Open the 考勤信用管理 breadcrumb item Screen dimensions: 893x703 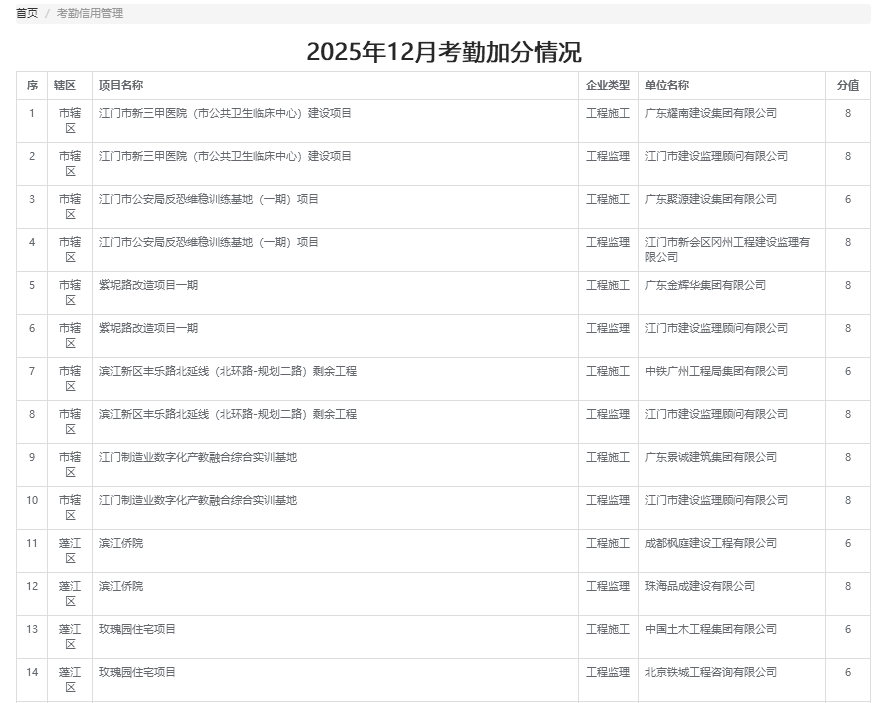89,13
